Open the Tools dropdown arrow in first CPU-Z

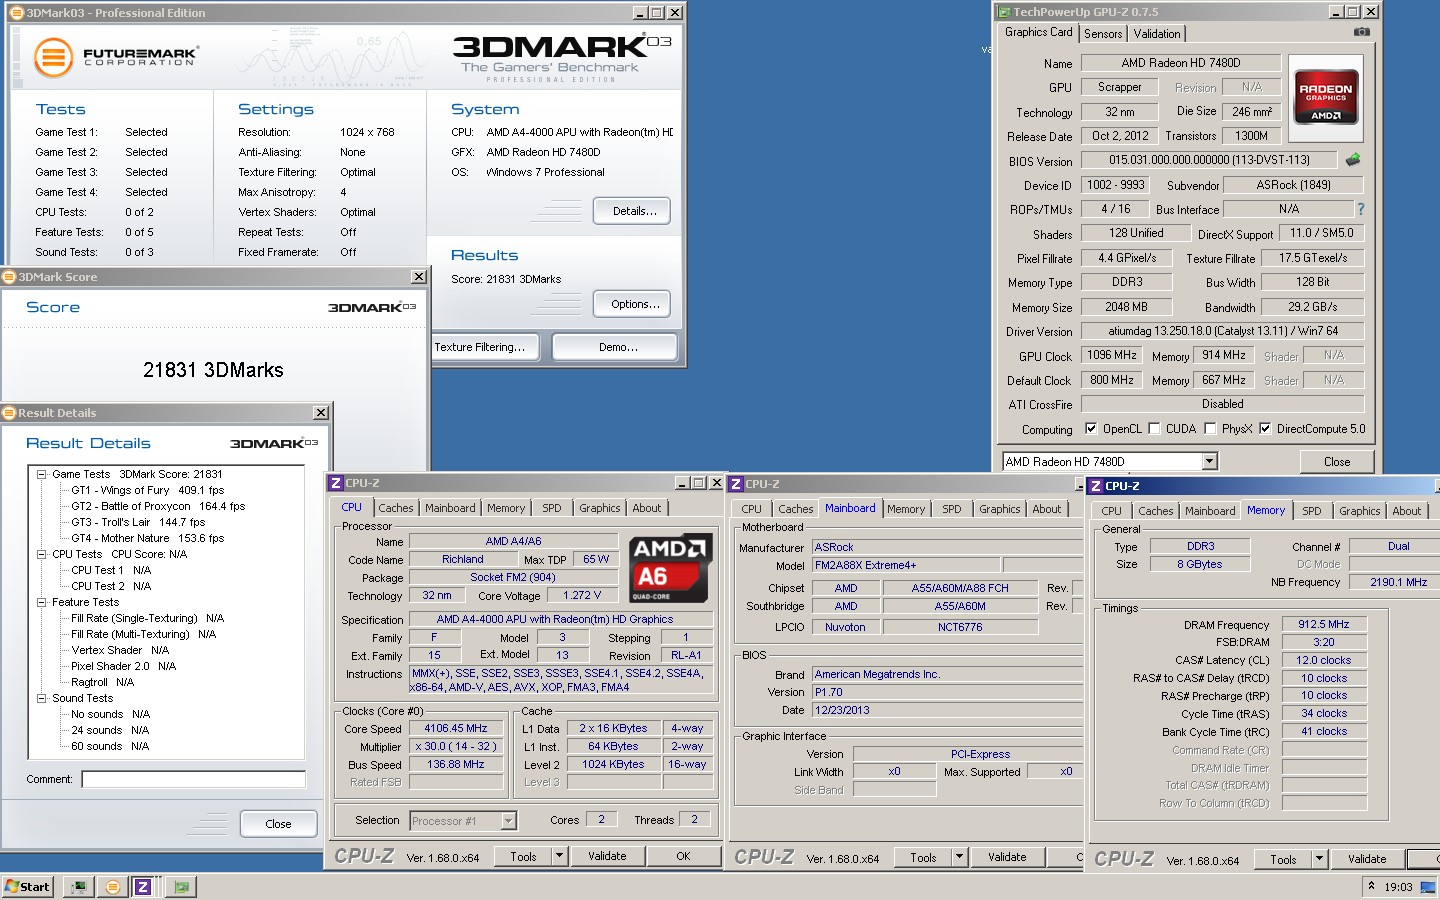560,856
